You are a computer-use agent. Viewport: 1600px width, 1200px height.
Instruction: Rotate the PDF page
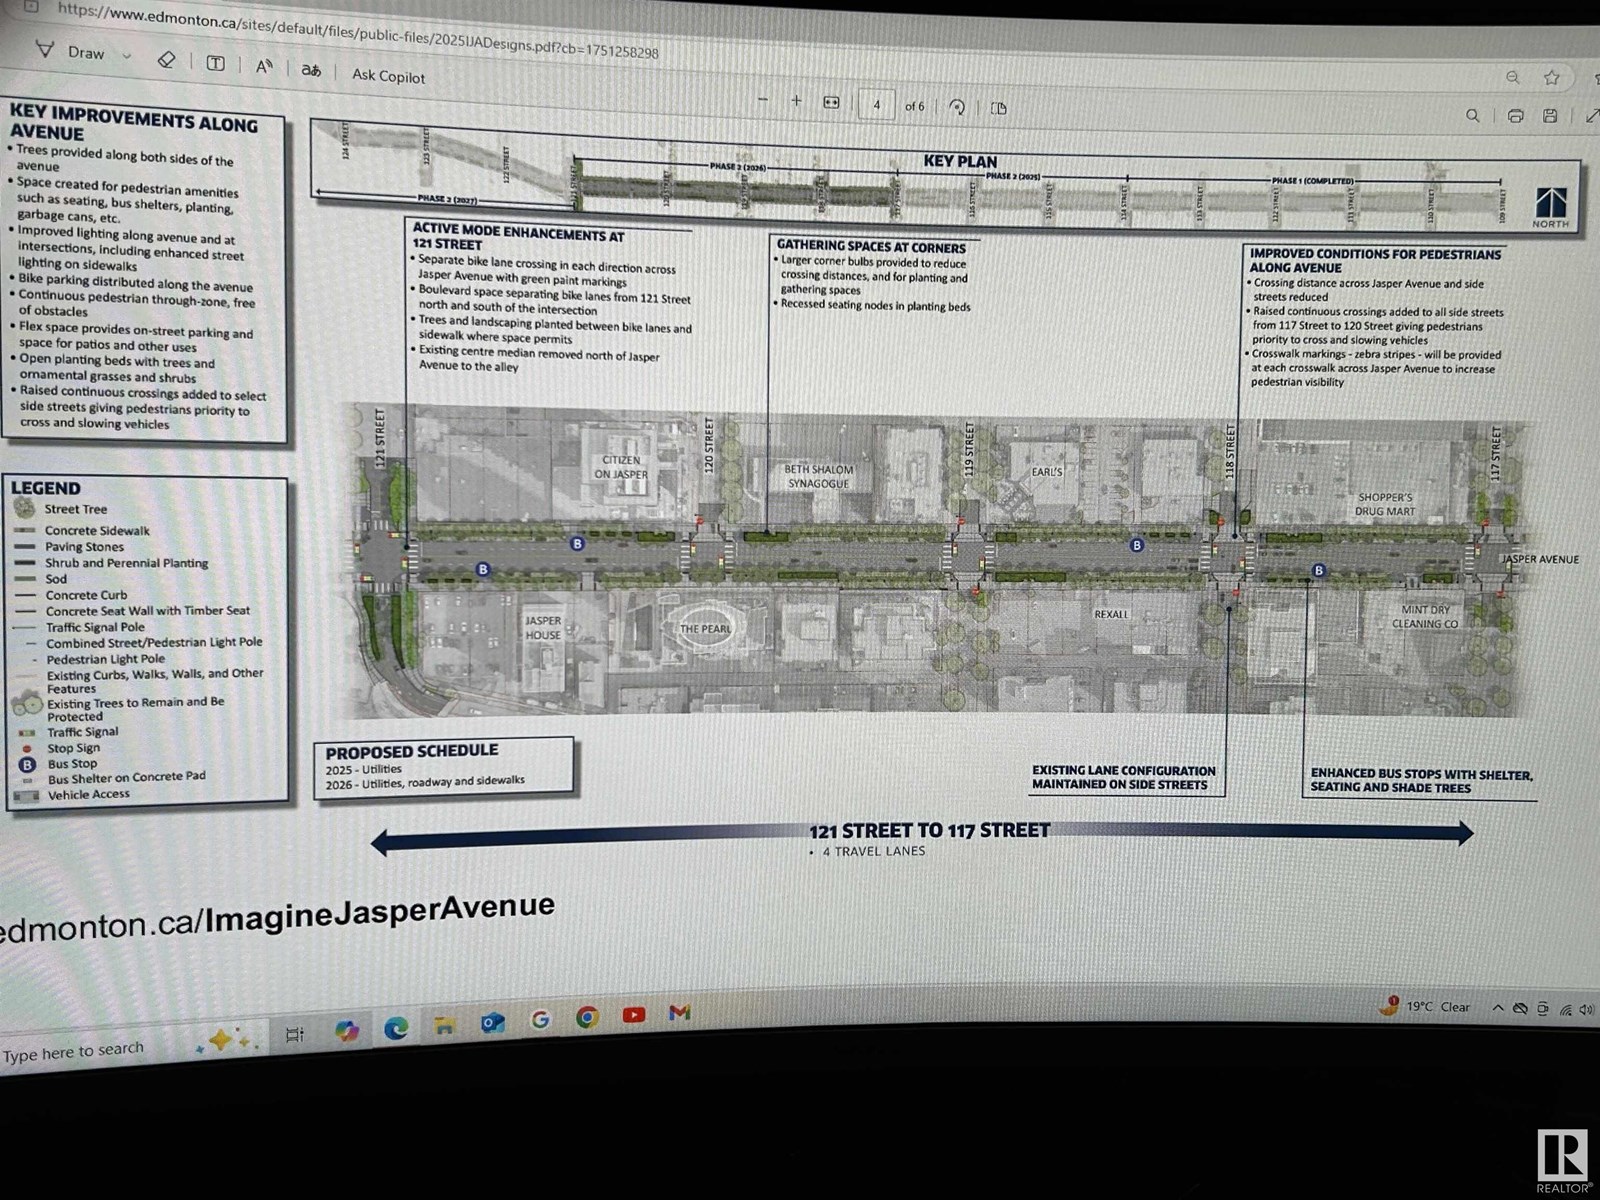tap(957, 107)
